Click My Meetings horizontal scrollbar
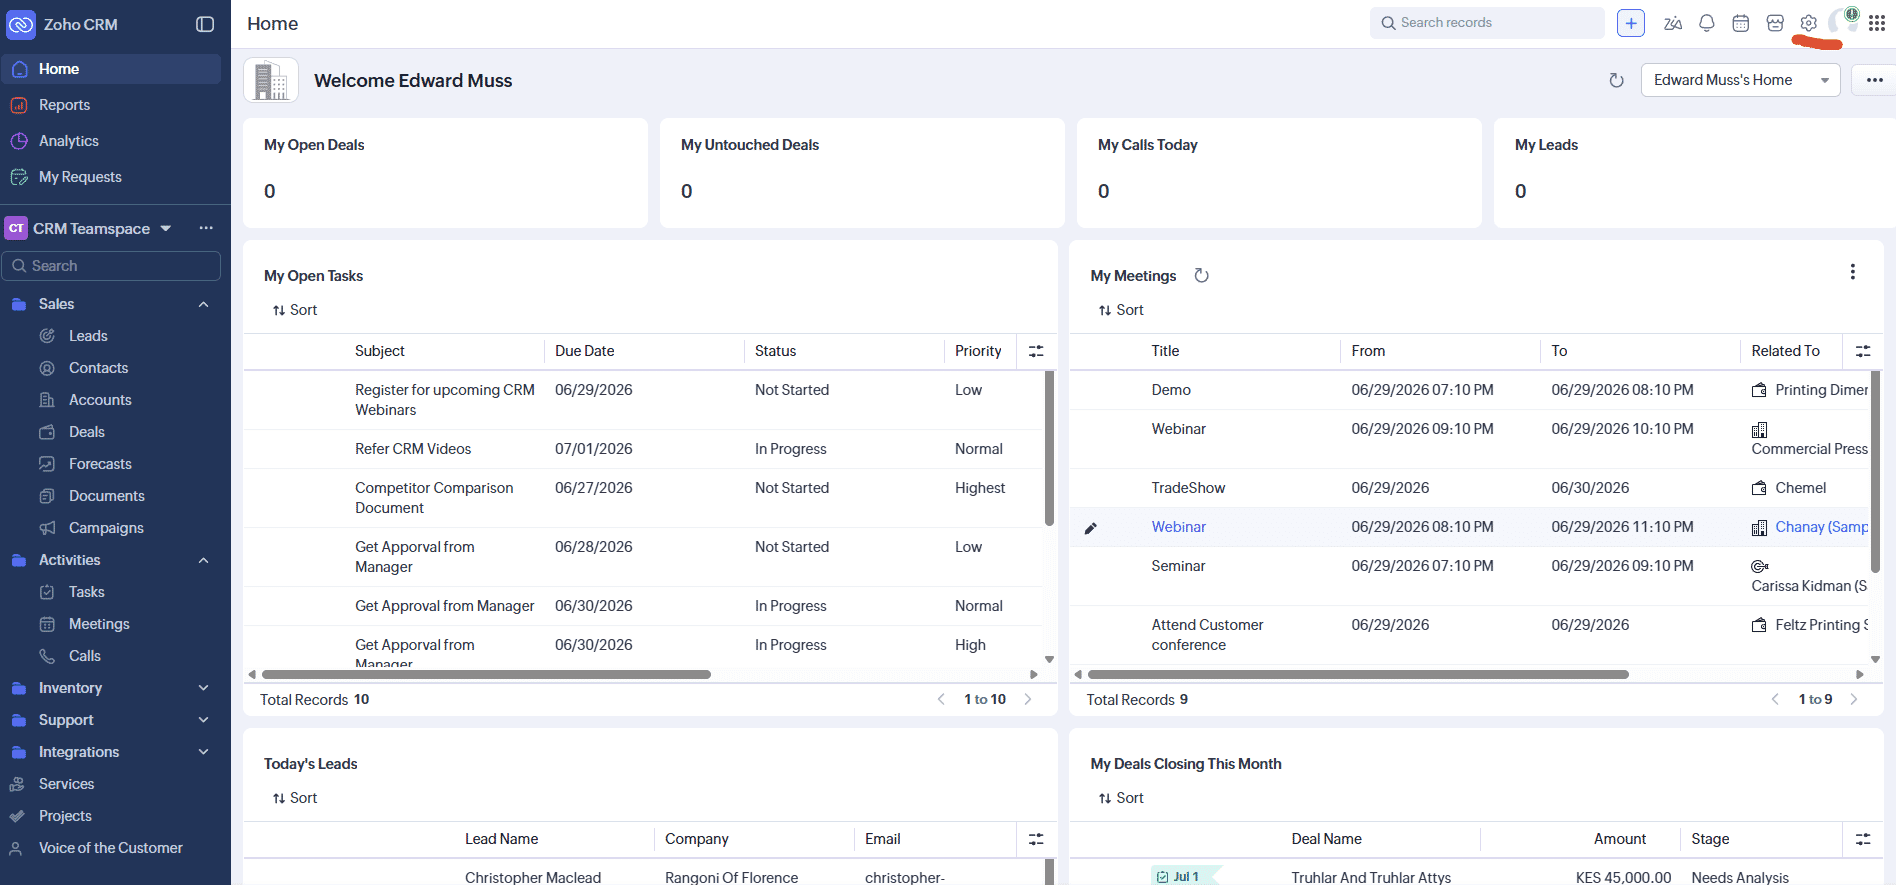Image resolution: width=1896 pixels, height=885 pixels. pos(1358,675)
